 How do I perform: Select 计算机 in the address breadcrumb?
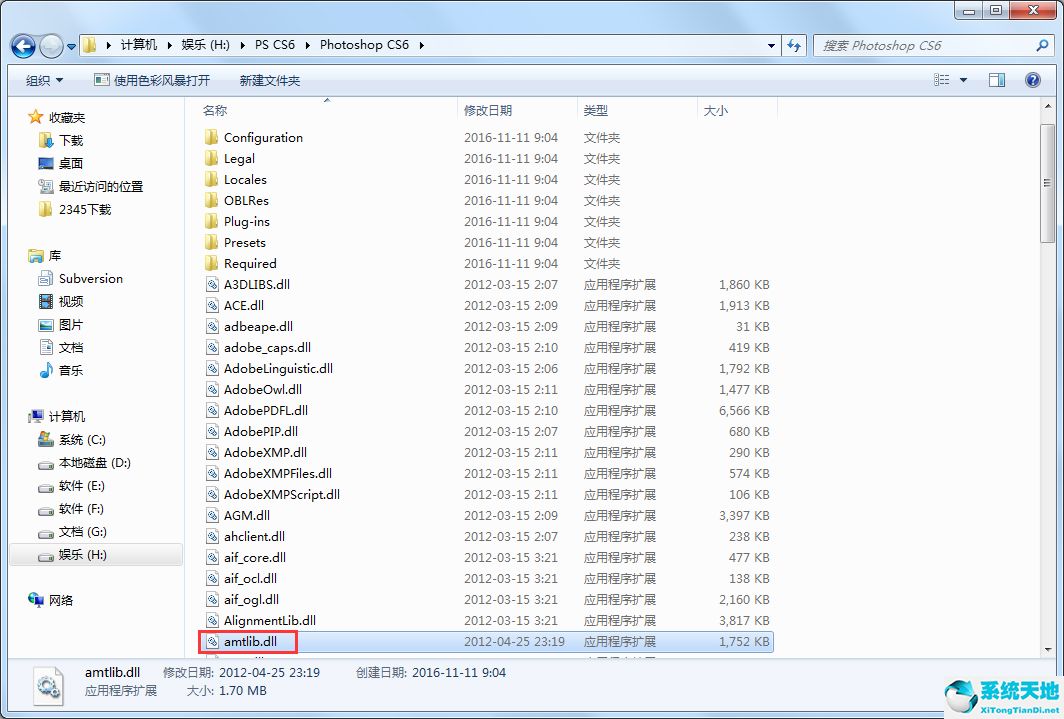139,45
